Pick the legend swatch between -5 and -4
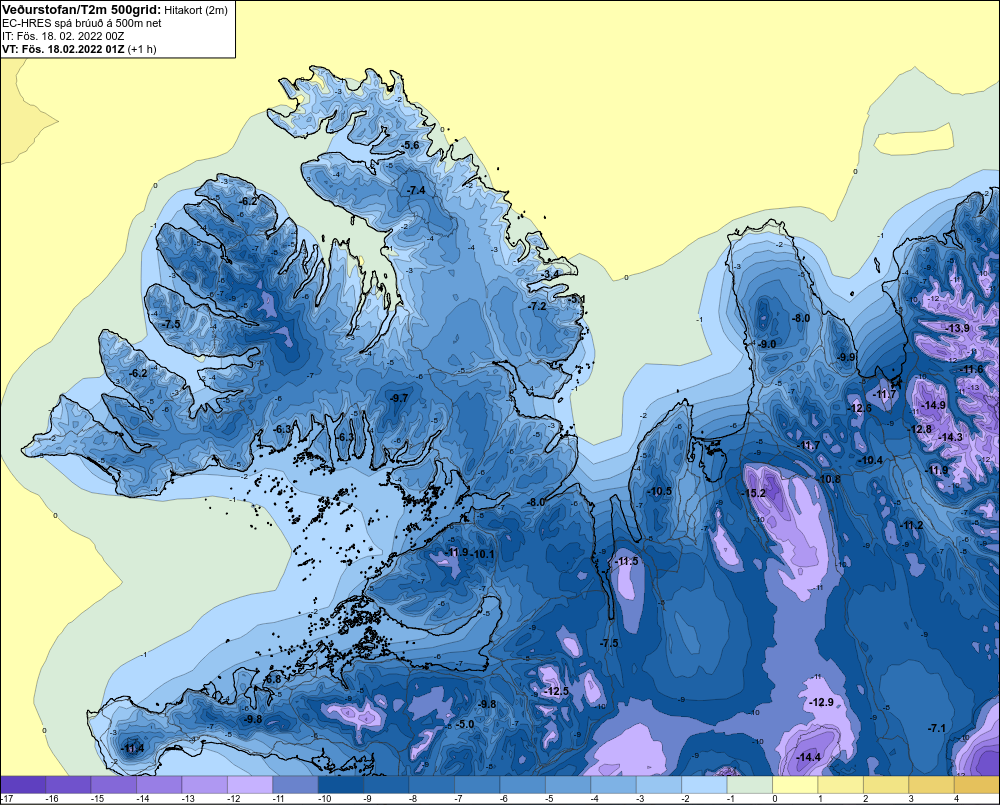 [x=568, y=785]
